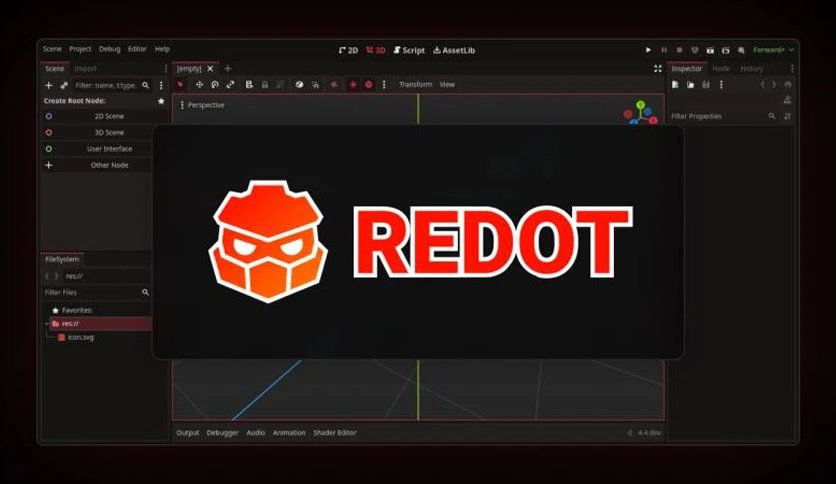Open scene tree extra options dots
836x484 pixels.
point(161,85)
